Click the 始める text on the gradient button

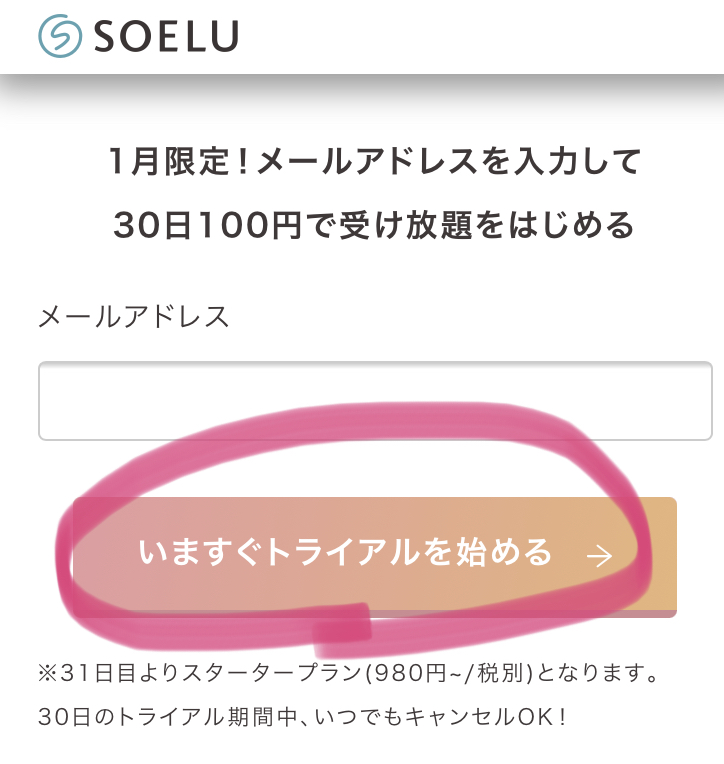click(x=504, y=553)
